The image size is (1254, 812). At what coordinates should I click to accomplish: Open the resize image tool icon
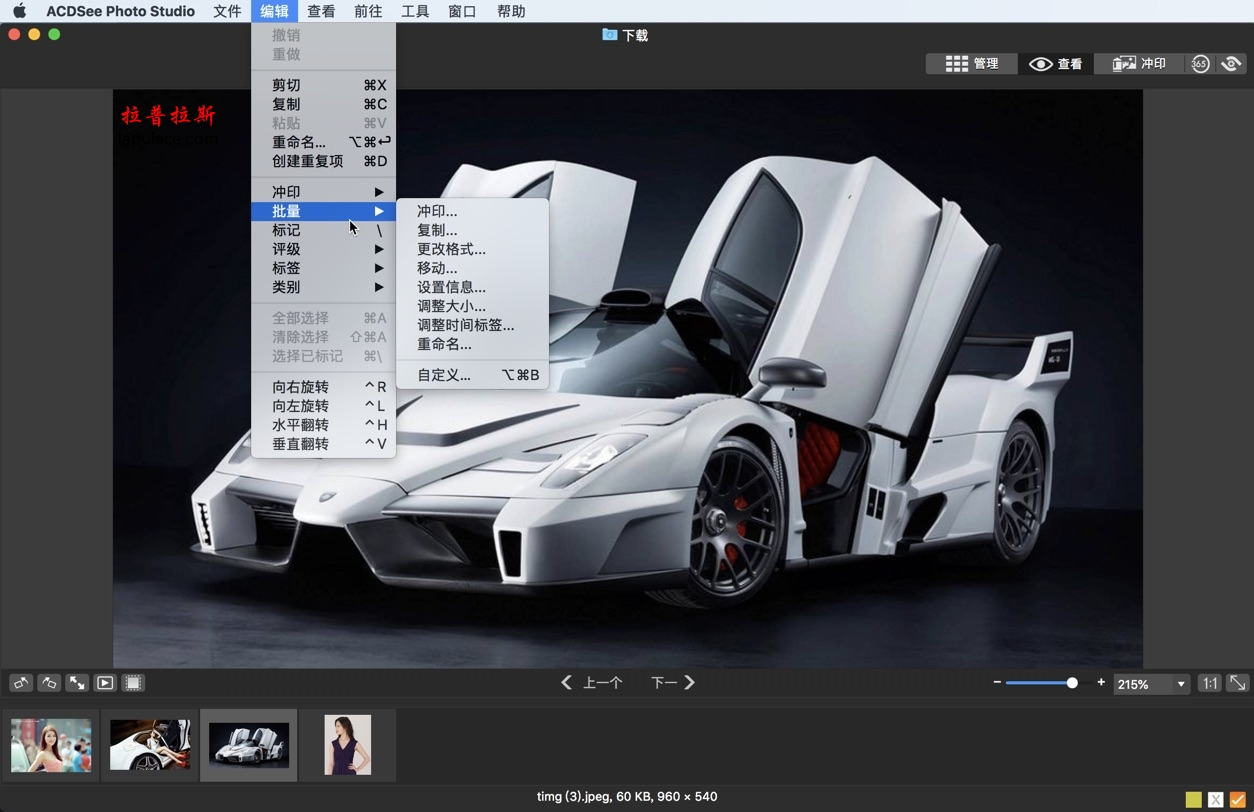pyautogui.click(x=77, y=683)
